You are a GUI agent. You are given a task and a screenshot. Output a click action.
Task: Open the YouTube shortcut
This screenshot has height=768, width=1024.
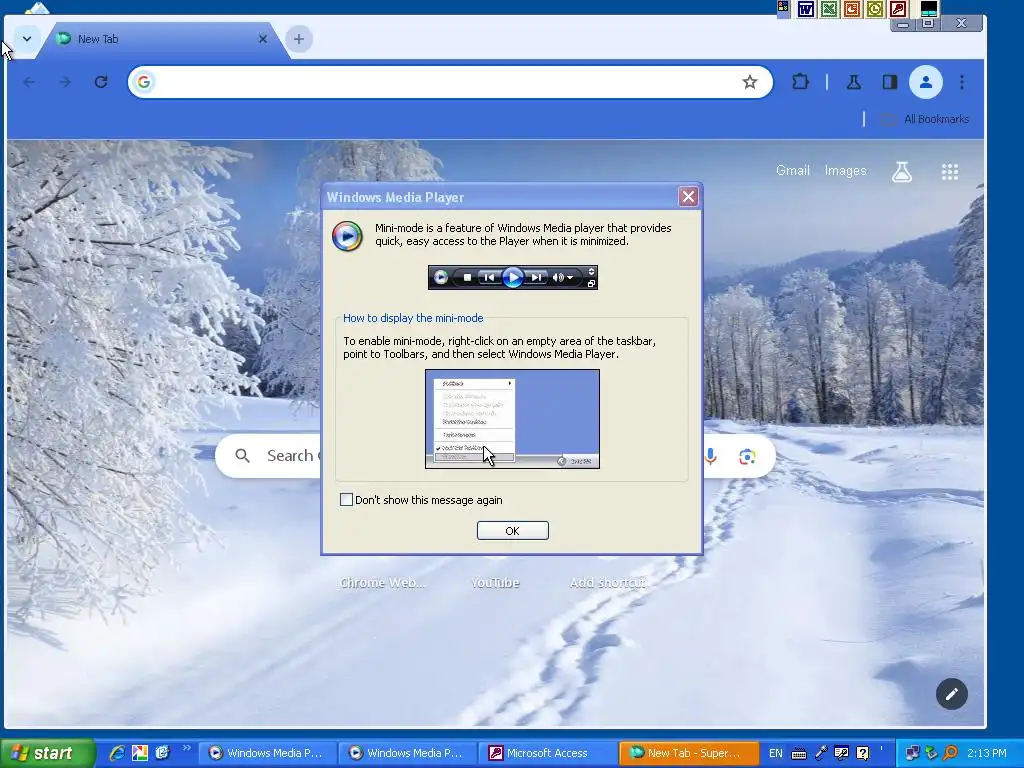point(495,582)
